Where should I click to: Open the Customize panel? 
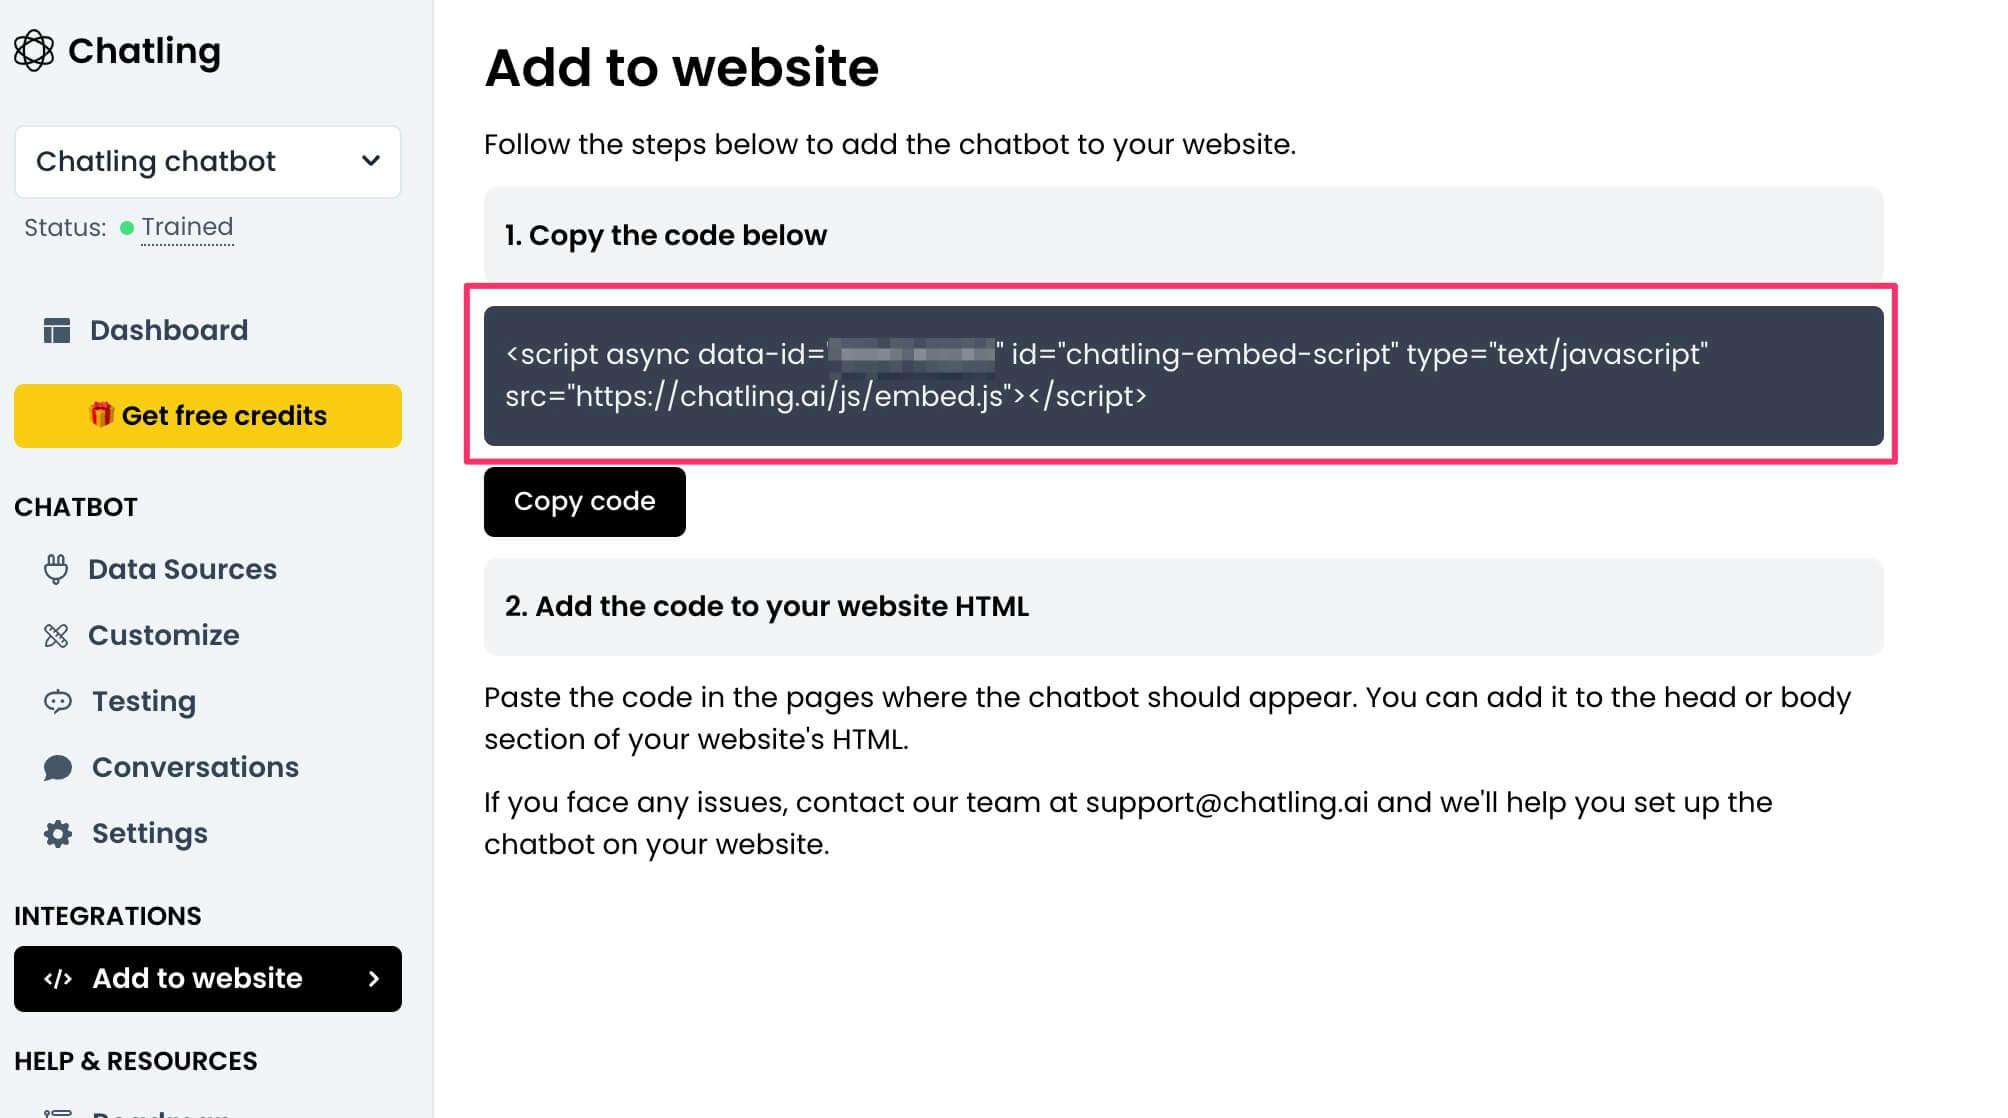point(162,635)
